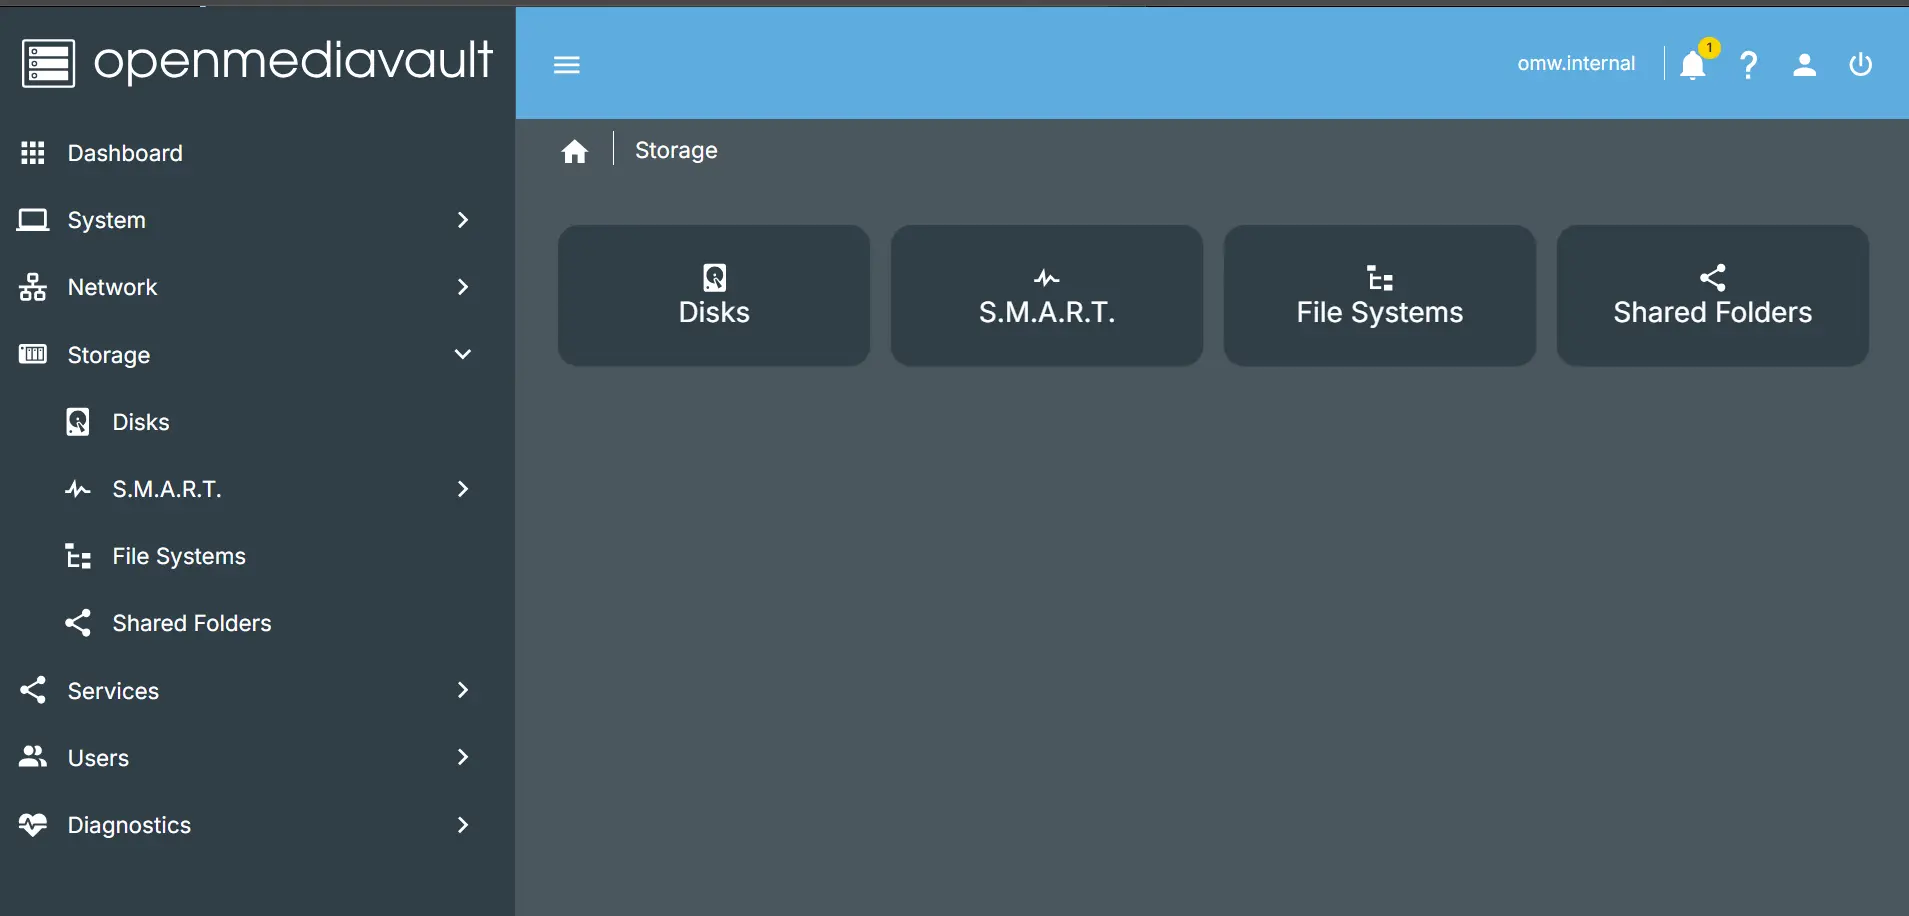
Task: Open the File Systems card
Action: pos(1379,295)
